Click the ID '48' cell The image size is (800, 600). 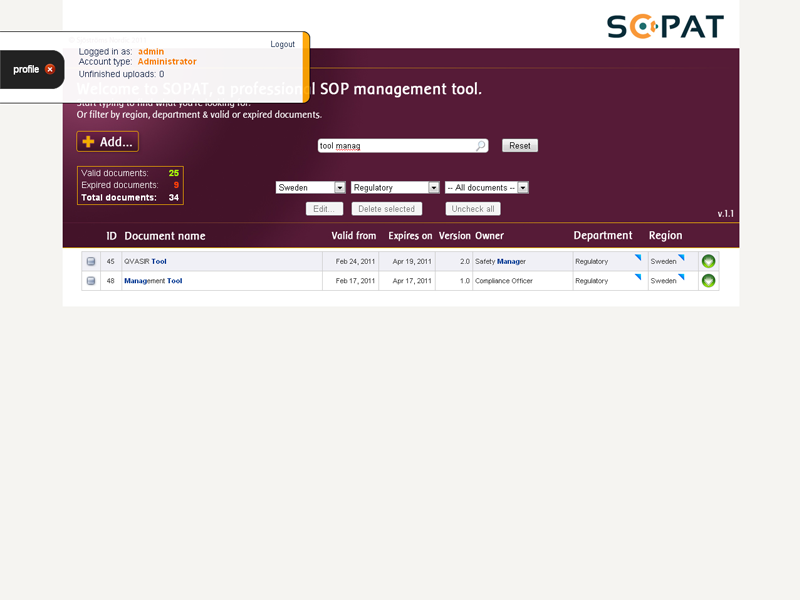111,281
